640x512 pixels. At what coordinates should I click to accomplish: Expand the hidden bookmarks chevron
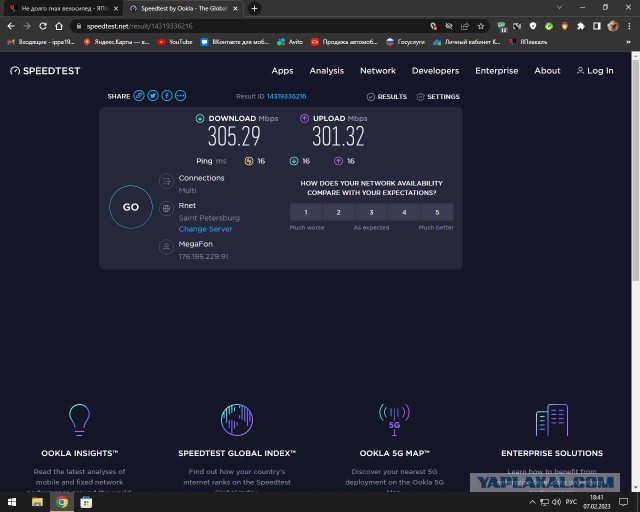pos(628,42)
